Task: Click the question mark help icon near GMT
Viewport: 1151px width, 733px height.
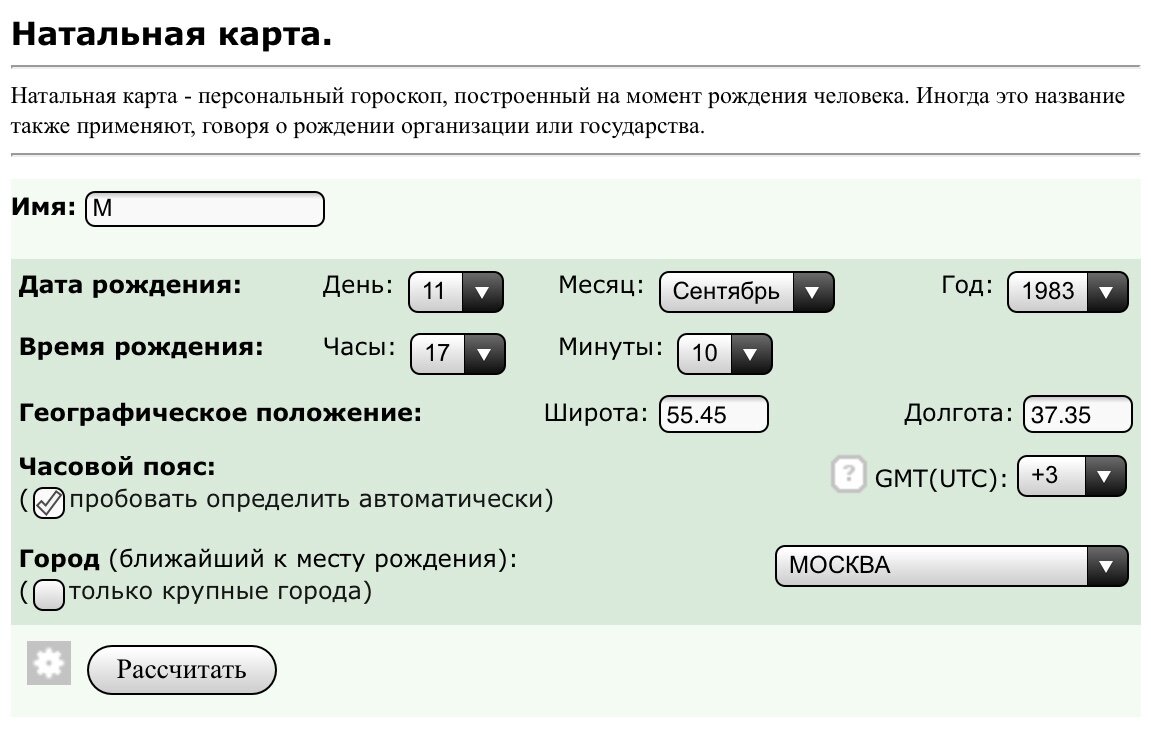Action: tap(848, 475)
